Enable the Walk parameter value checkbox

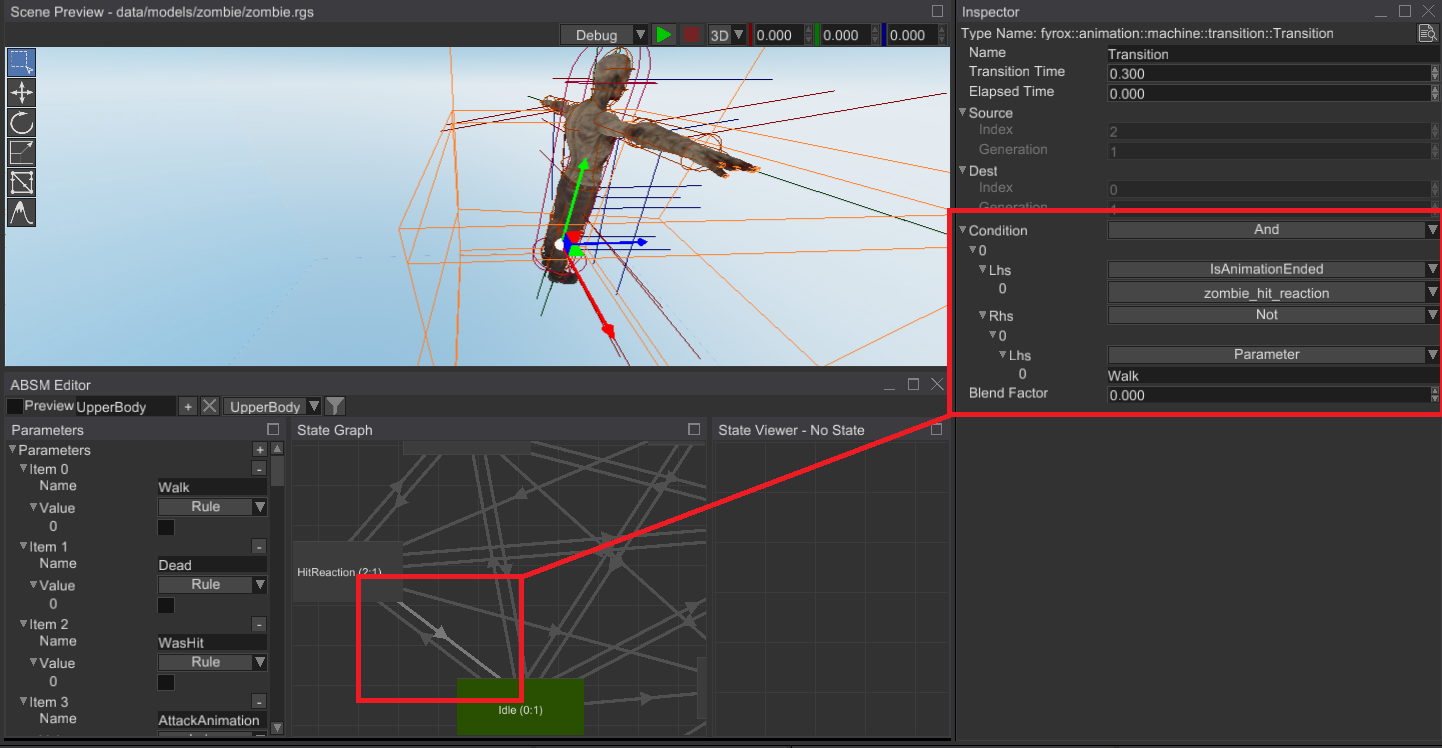tap(166, 527)
